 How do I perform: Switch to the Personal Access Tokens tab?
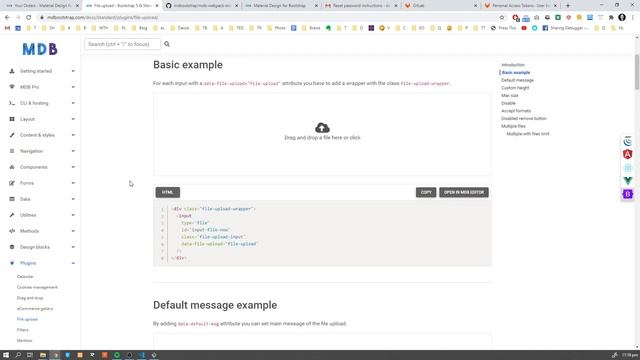click(x=520, y=6)
